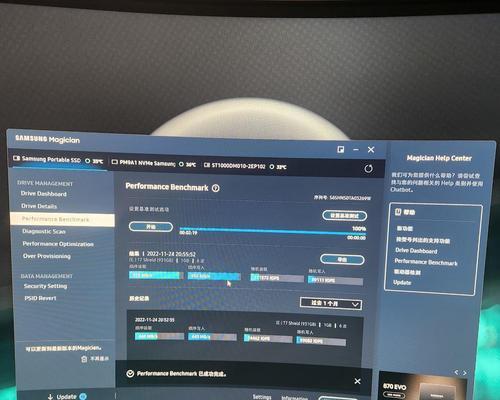Open the history period dropdown
500x400 pixels.
tap(331, 304)
